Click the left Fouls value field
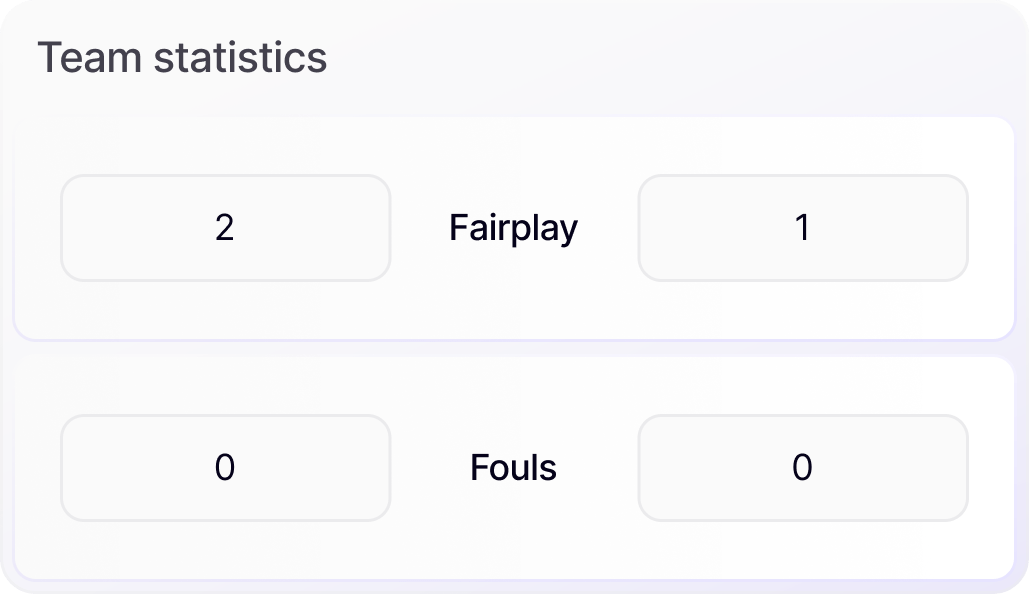 (x=225, y=468)
